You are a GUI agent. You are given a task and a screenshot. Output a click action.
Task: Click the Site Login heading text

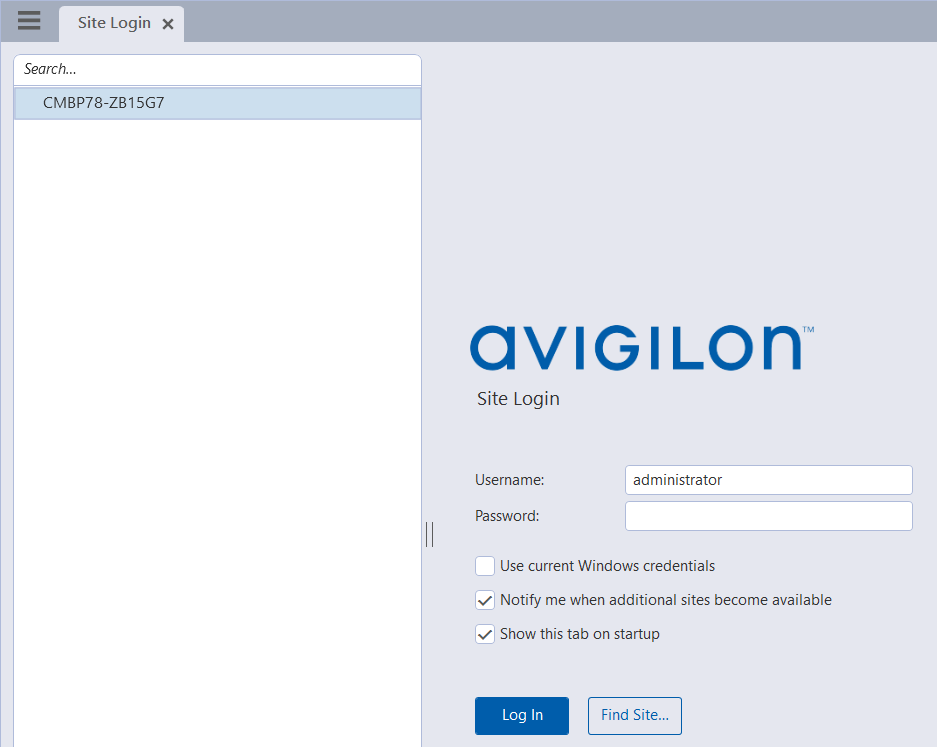[x=518, y=398]
